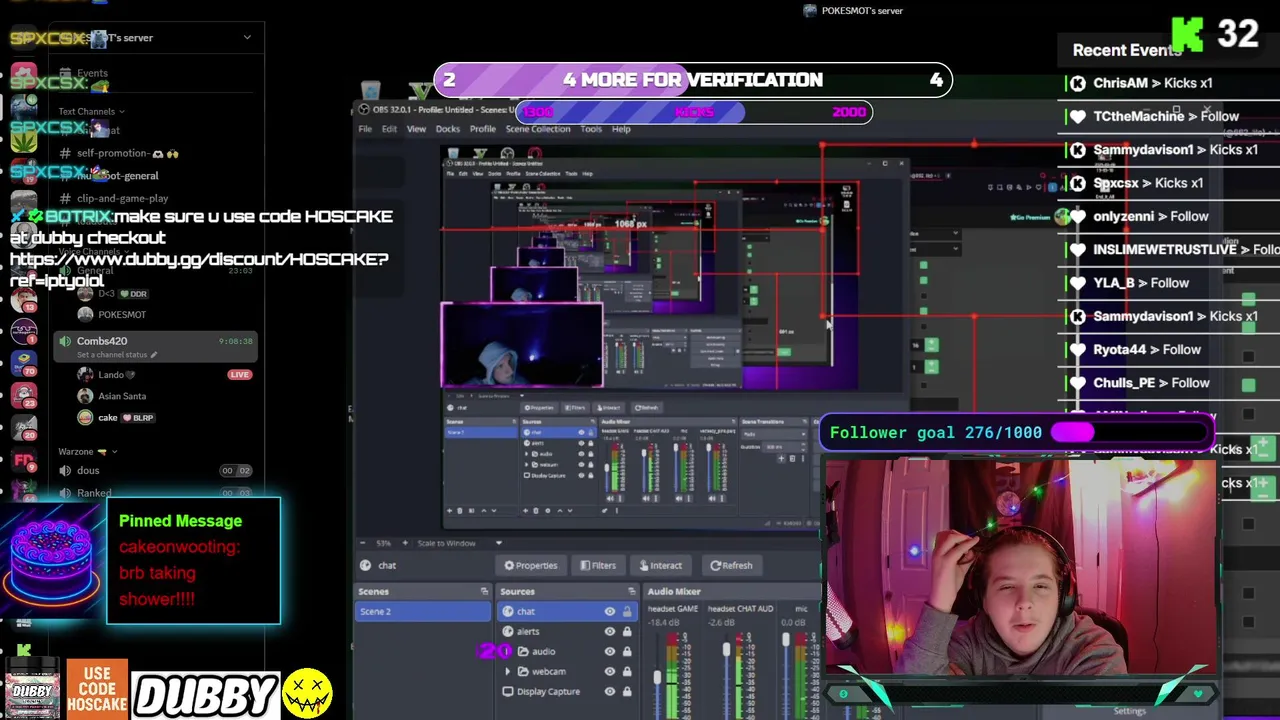Open the File menu in OBS
Viewport: 1280px width, 720px height.
pyautogui.click(x=365, y=129)
